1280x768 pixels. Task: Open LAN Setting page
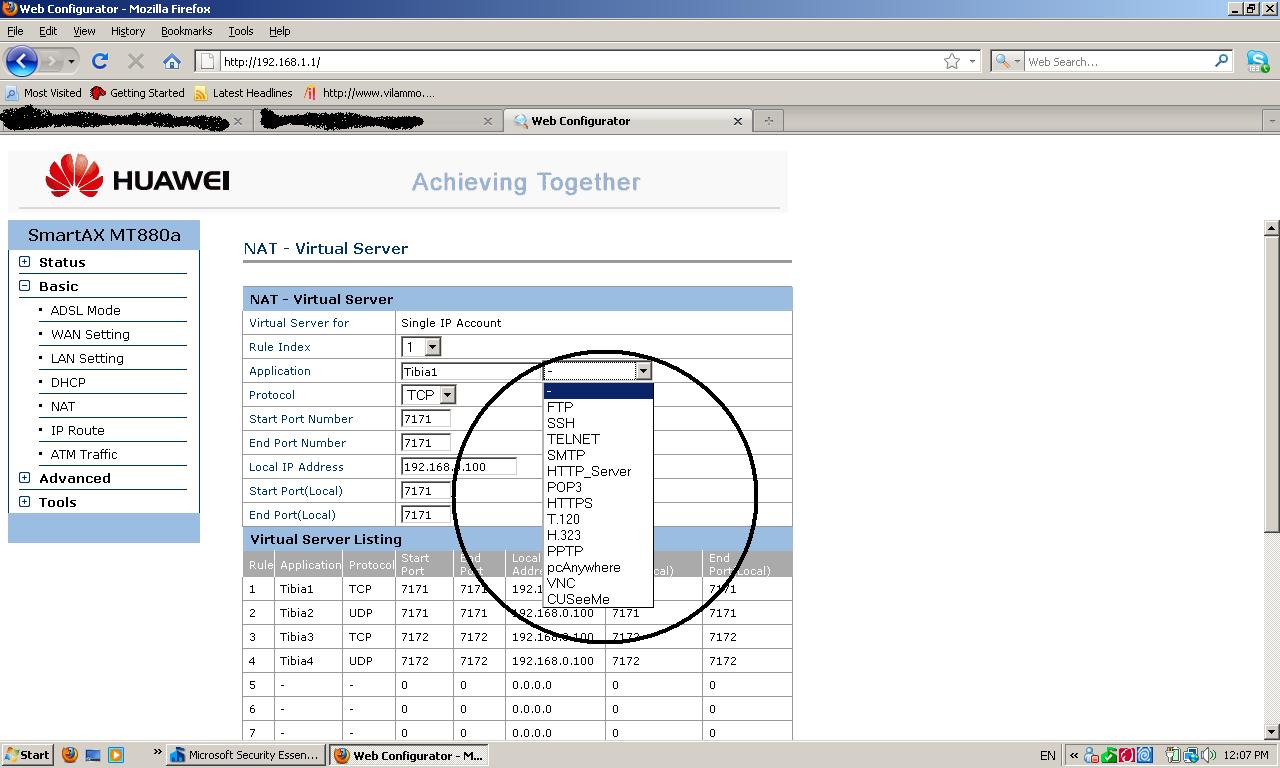(x=87, y=358)
